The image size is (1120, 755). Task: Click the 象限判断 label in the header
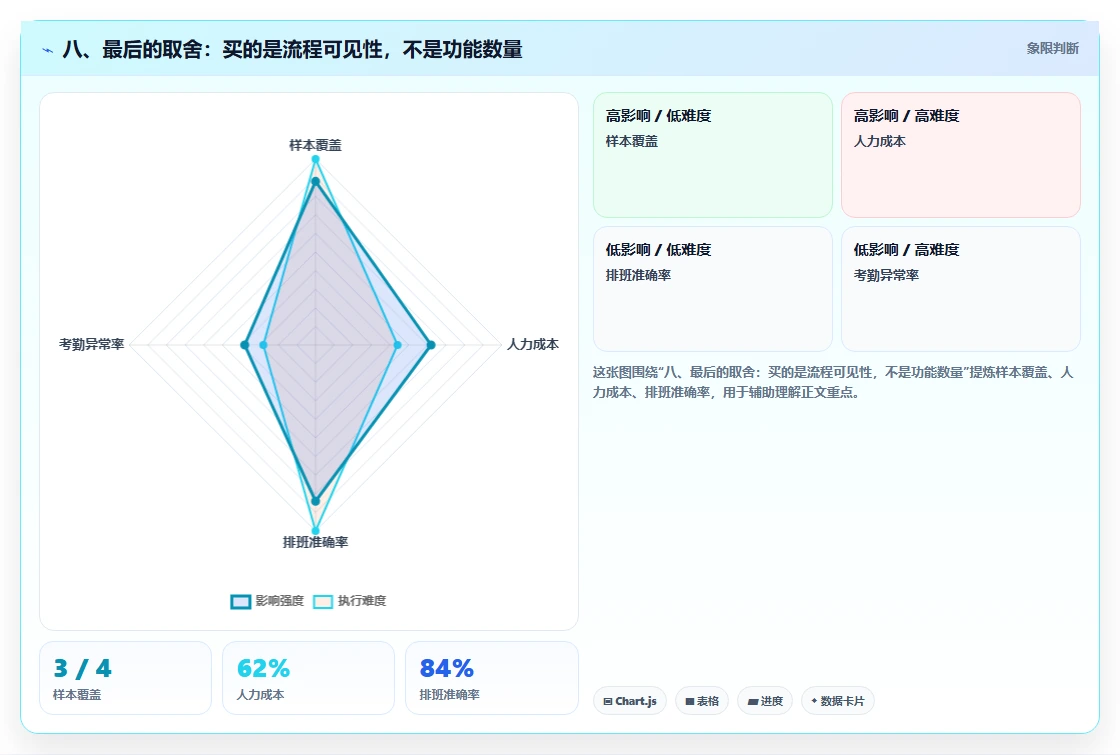click(x=1053, y=49)
